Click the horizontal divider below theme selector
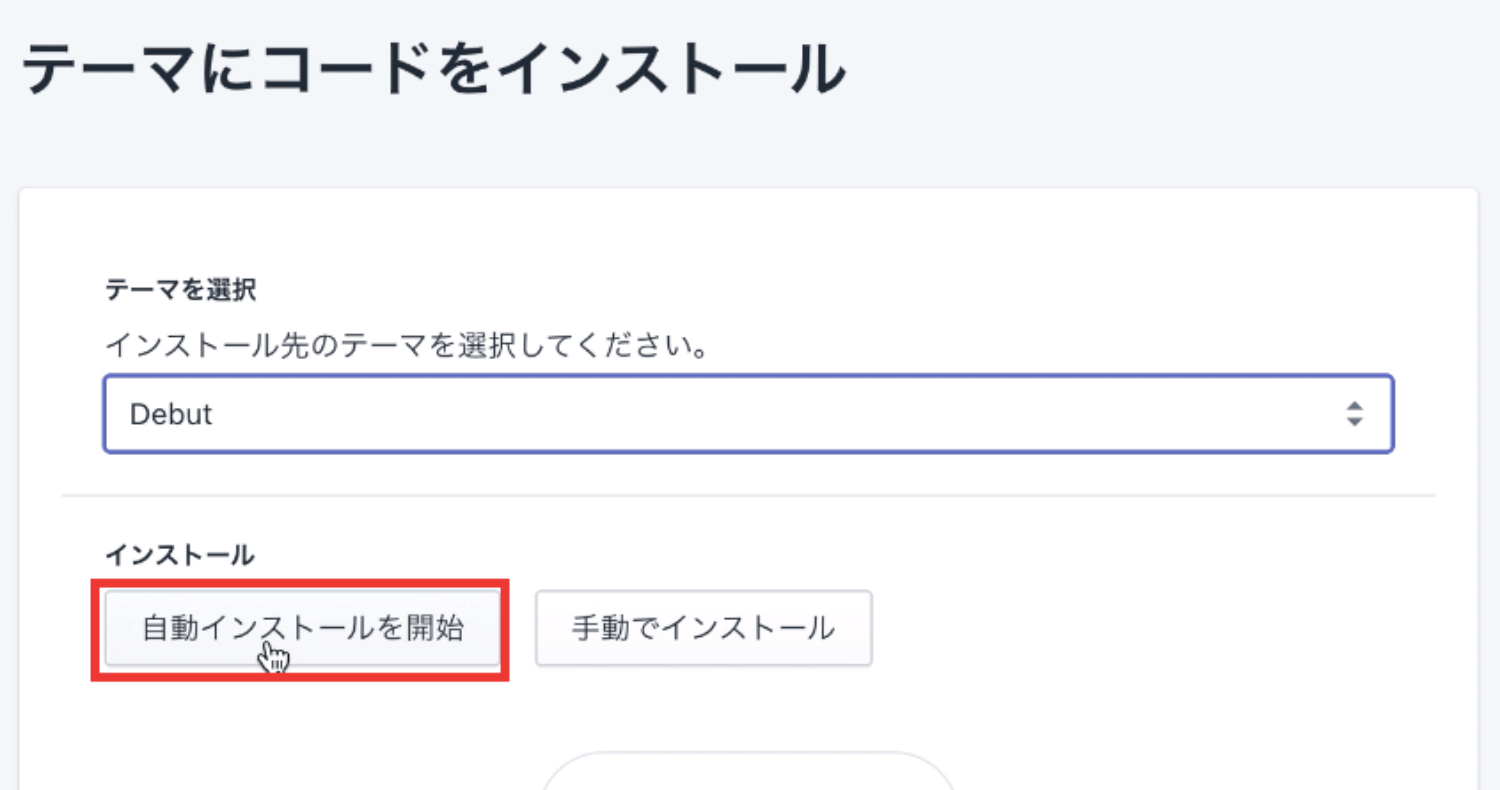The height and width of the screenshot is (790, 1500). click(748, 496)
